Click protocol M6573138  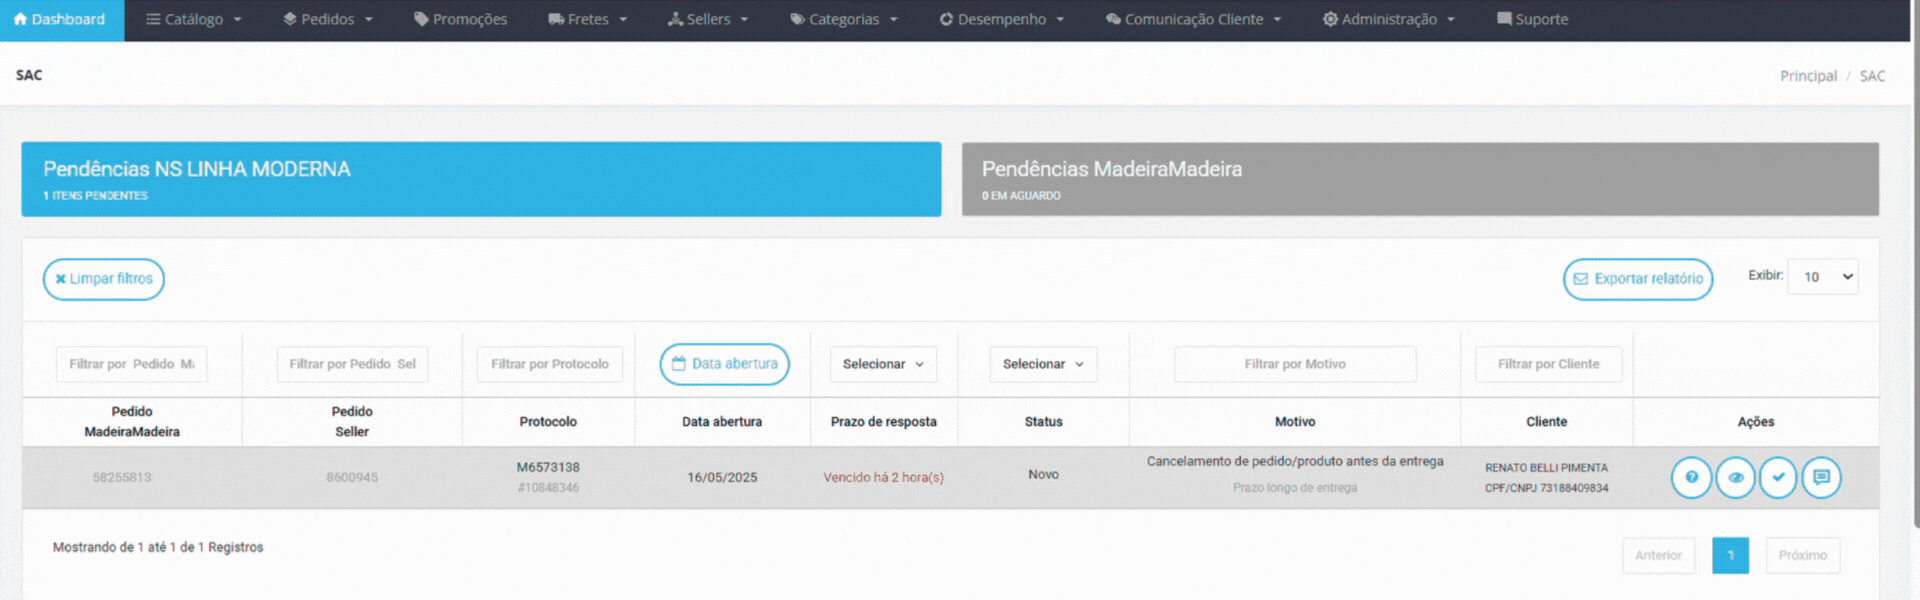548,467
